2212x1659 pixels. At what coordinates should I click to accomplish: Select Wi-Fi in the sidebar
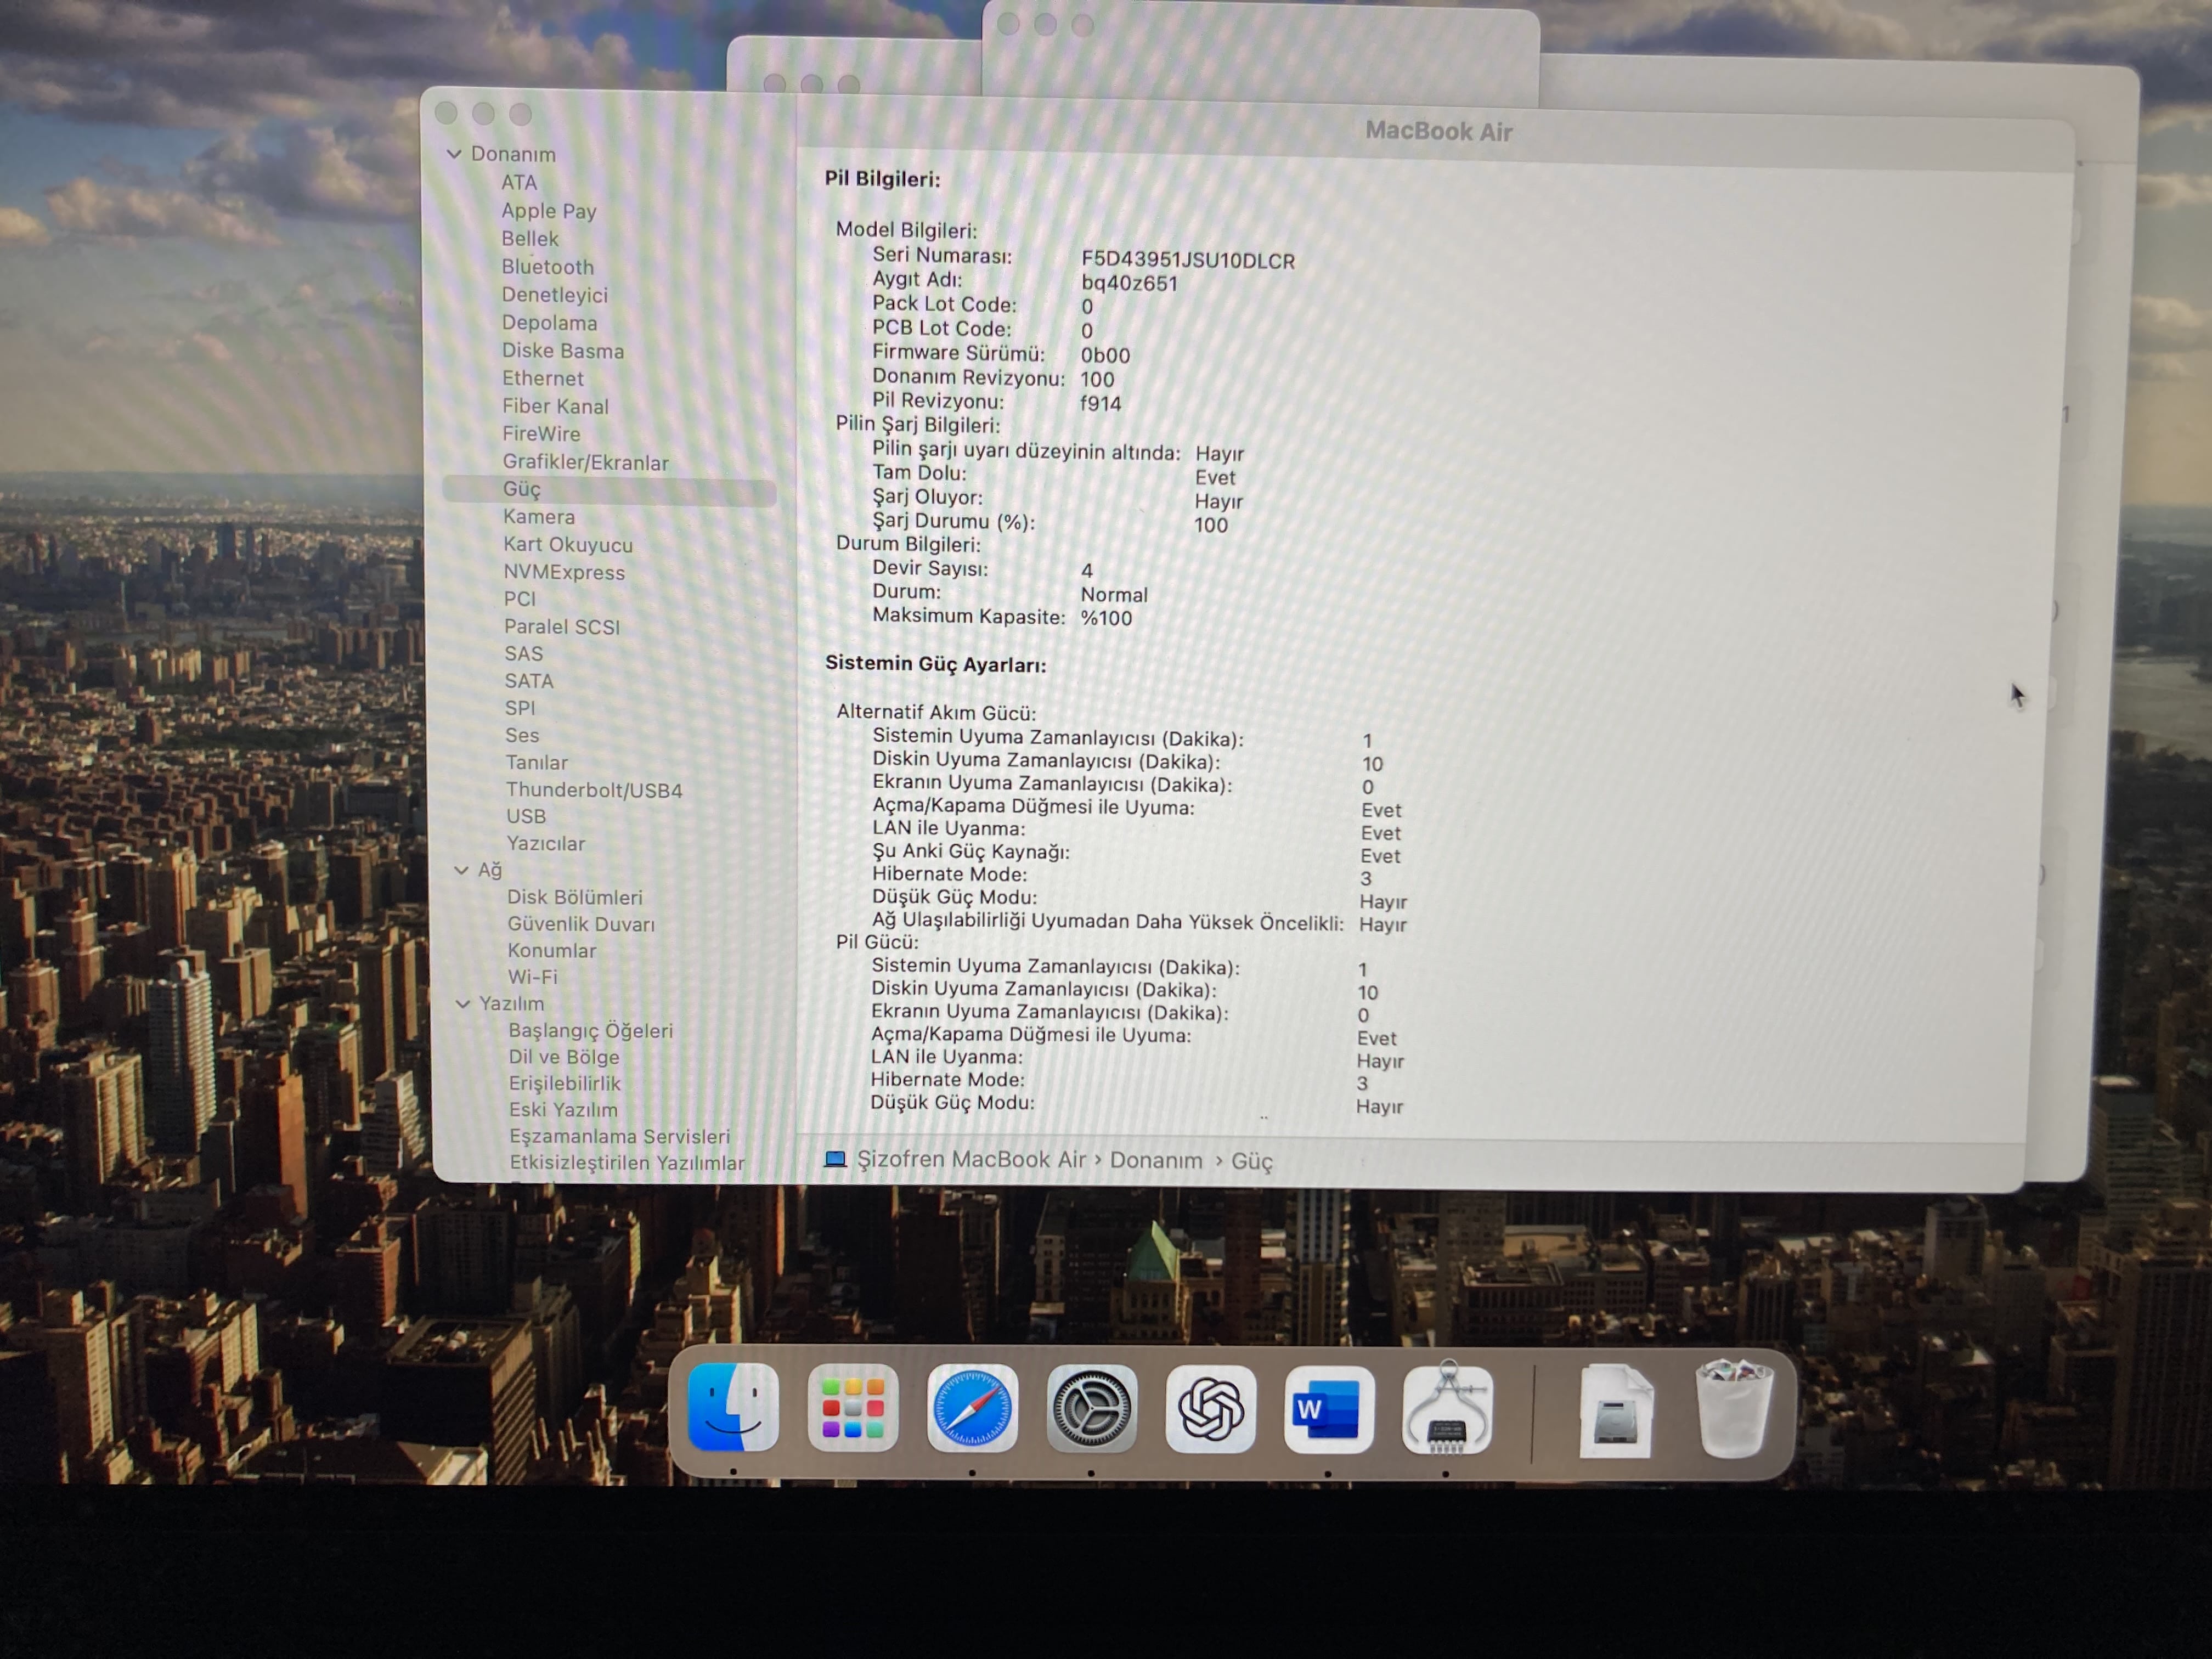click(x=533, y=977)
